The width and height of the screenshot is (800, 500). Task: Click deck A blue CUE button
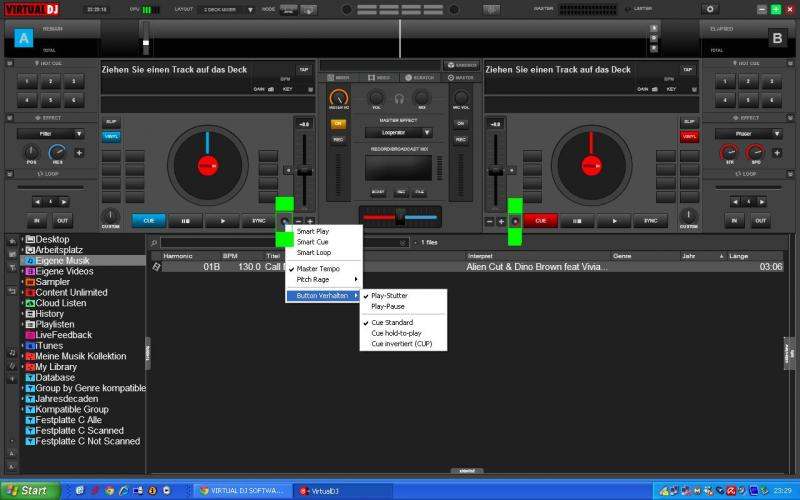148,221
